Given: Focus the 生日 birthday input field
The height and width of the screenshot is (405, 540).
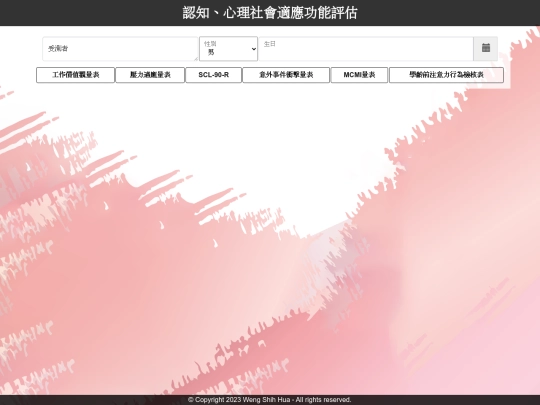Looking at the screenshot, I should coord(366,49).
